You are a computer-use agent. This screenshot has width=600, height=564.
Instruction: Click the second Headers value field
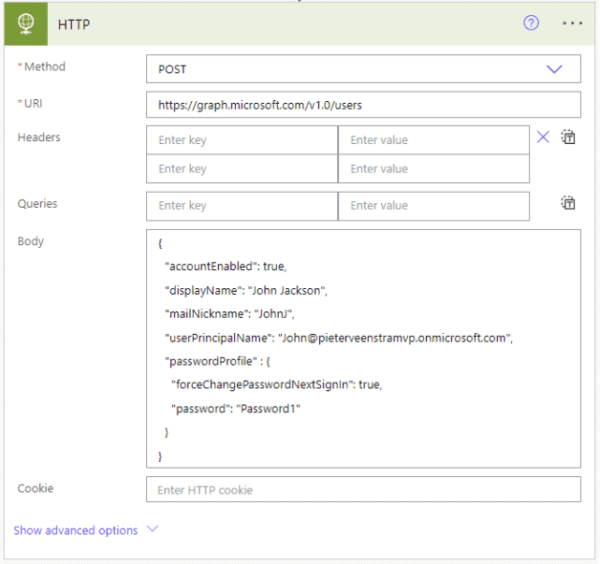point(433,169)
